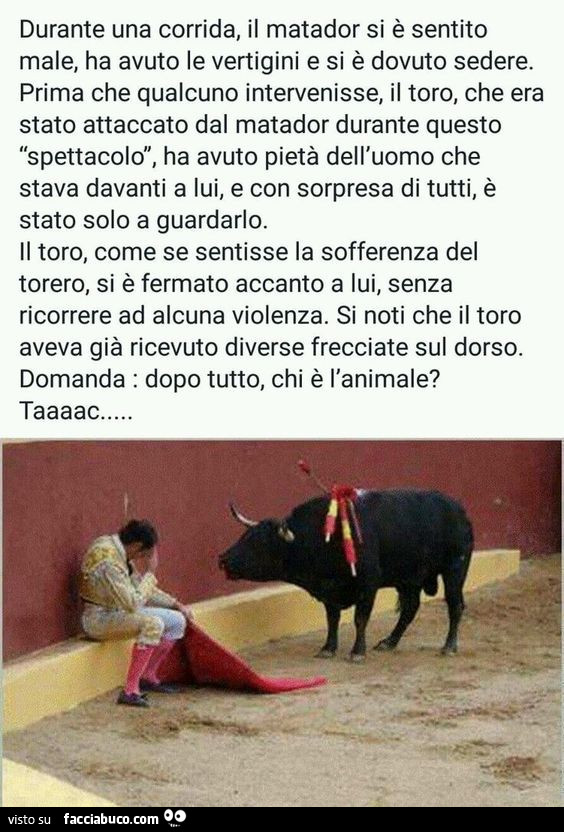Click the word "Taaaac....." in the text

point(76,411)
